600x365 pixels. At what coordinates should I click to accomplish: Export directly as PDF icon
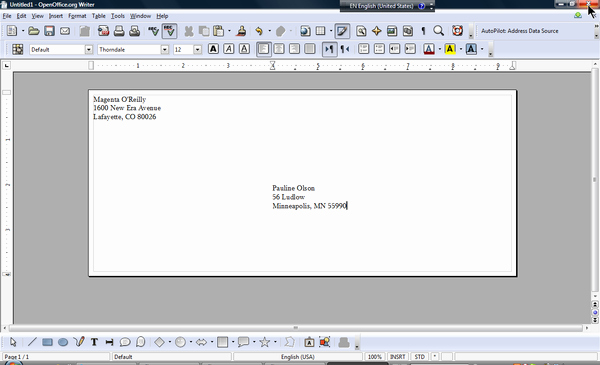coord(103,31)
